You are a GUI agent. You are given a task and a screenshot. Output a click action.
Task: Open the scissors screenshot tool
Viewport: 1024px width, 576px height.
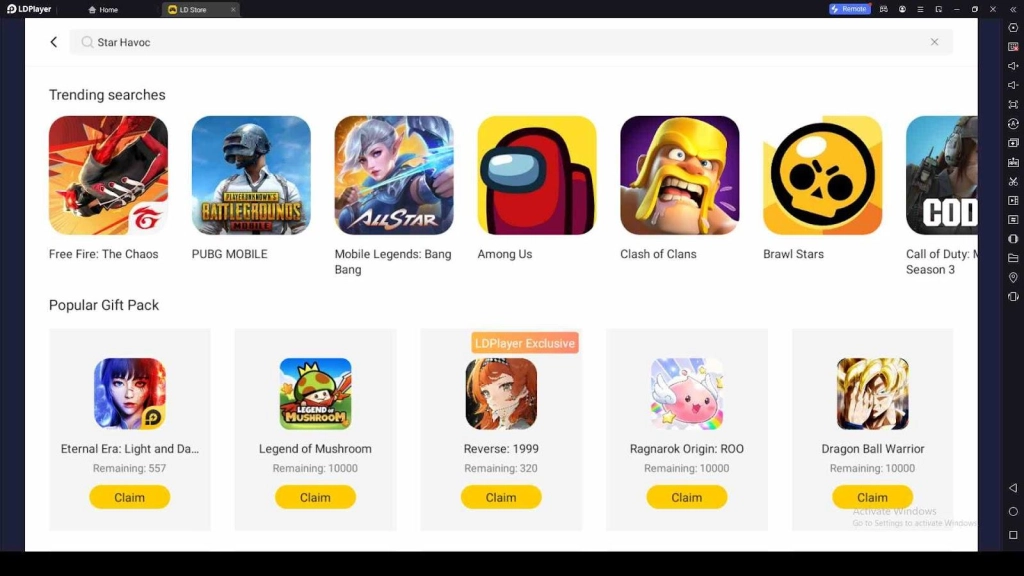[1013, 182]
